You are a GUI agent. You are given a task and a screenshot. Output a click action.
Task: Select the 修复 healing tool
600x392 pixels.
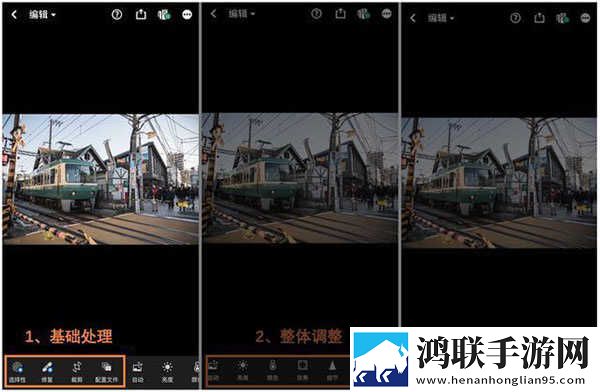pos(47,371)
